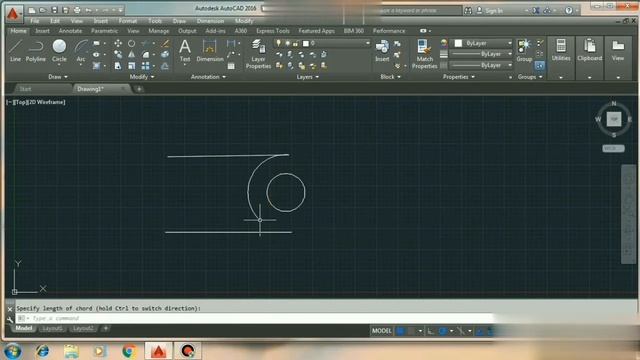Add new drawing tab with plus button
This screenshot has width=640, height=360.
(139, 89)
